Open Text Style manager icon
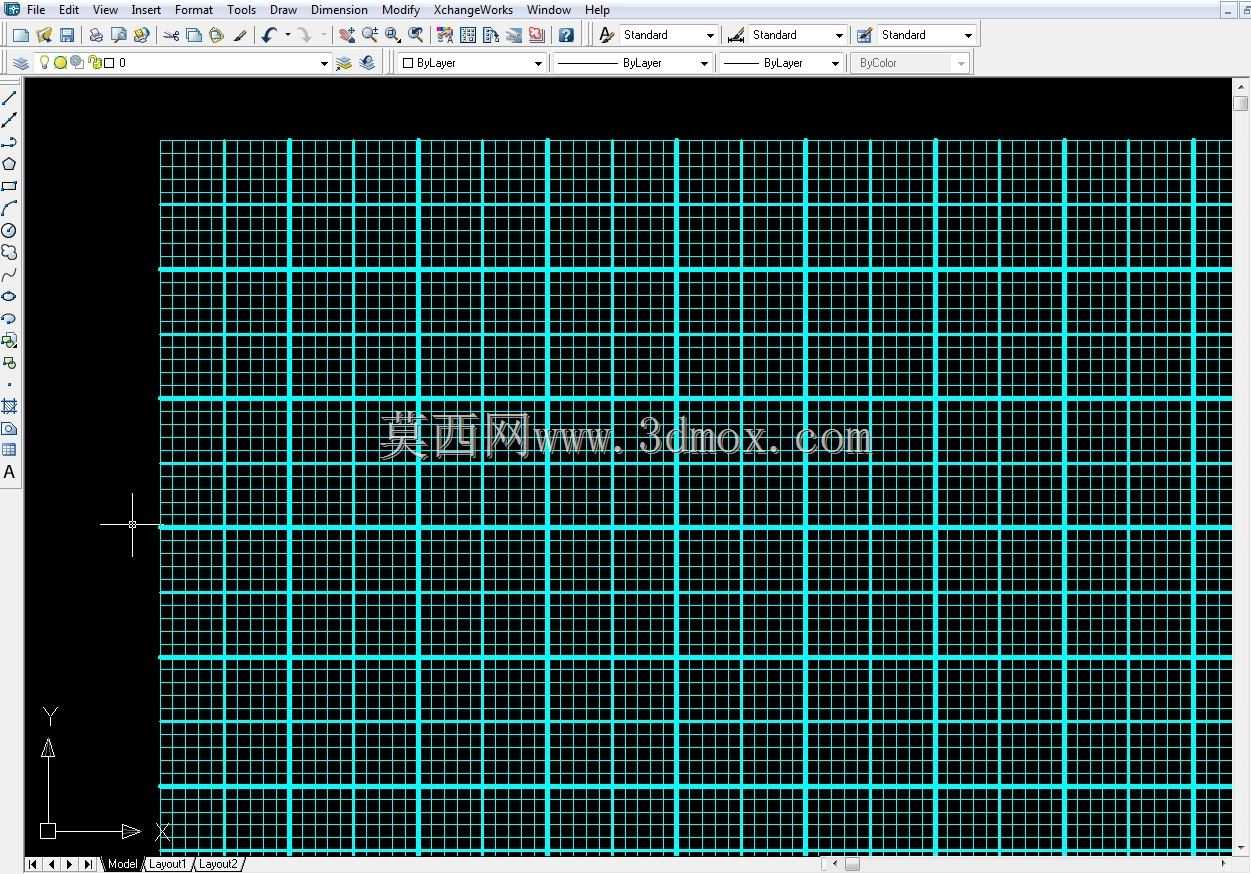 (606, 35)
